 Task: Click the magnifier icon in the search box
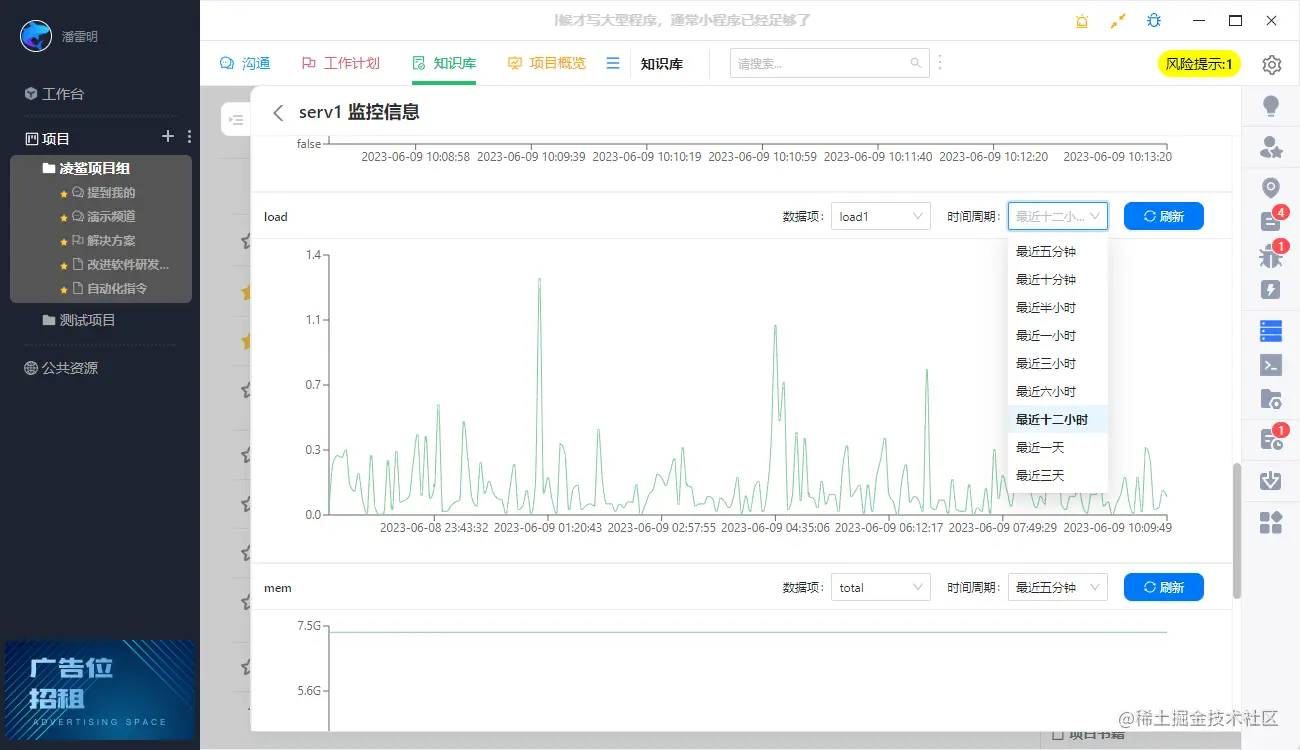pyautogui.click(x=915, y=63)
